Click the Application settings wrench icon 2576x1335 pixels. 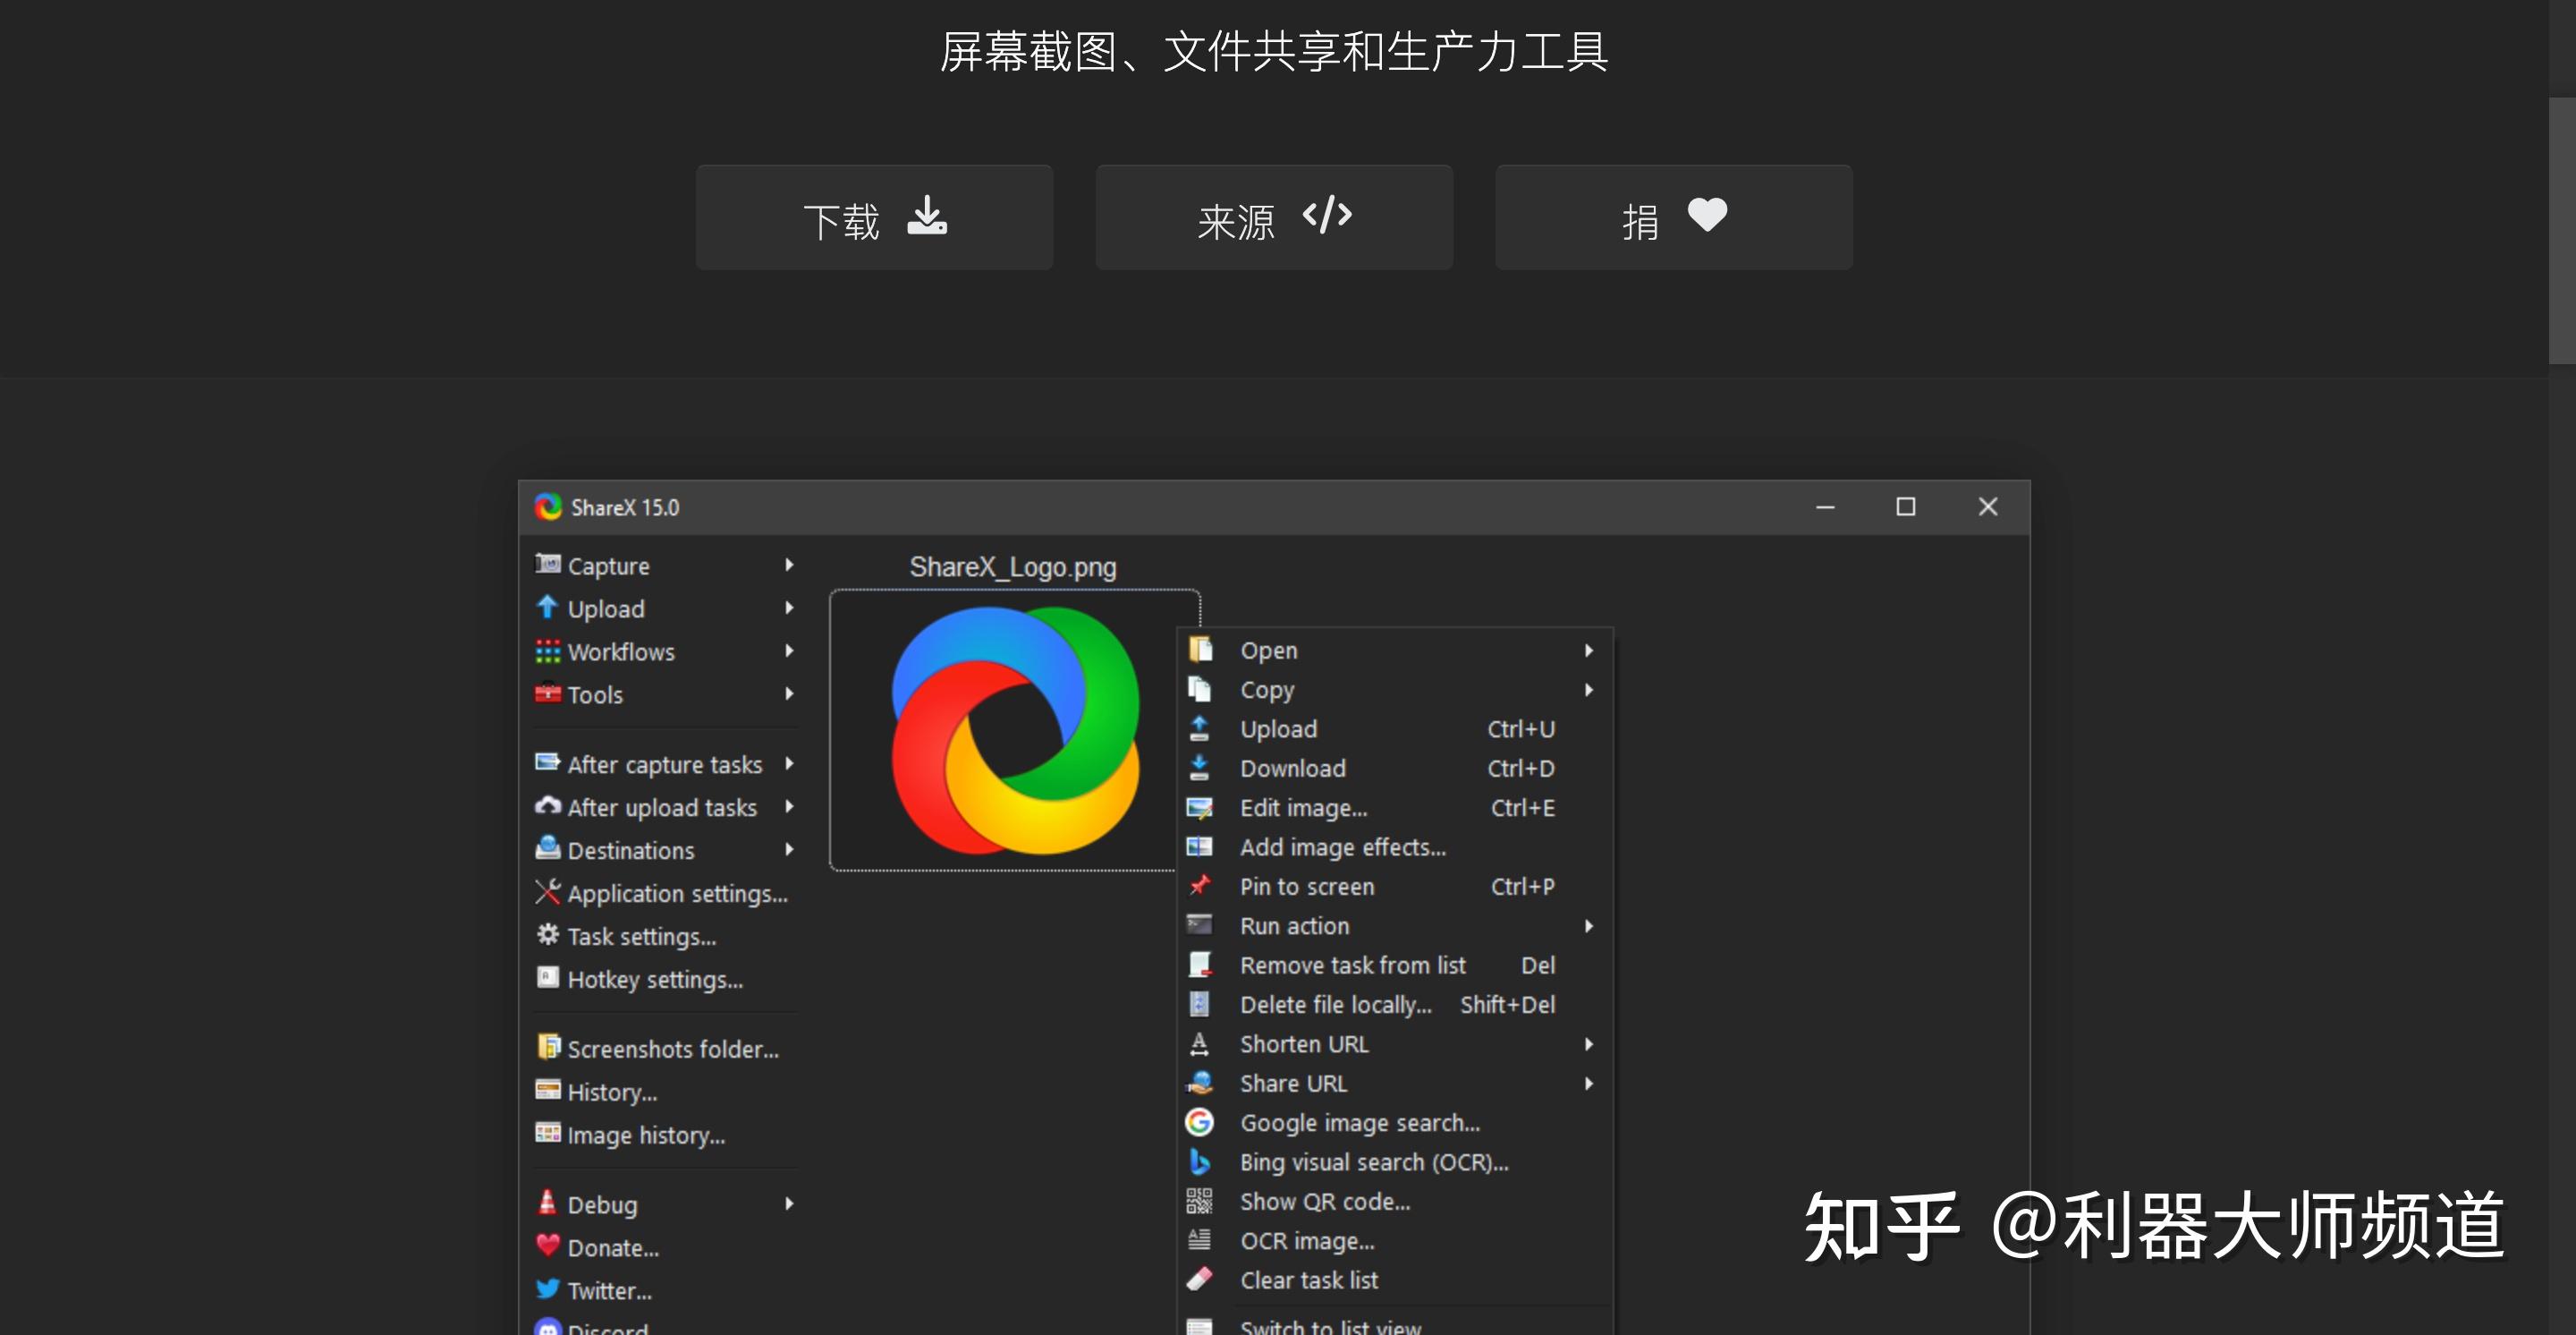pos(547,892)
